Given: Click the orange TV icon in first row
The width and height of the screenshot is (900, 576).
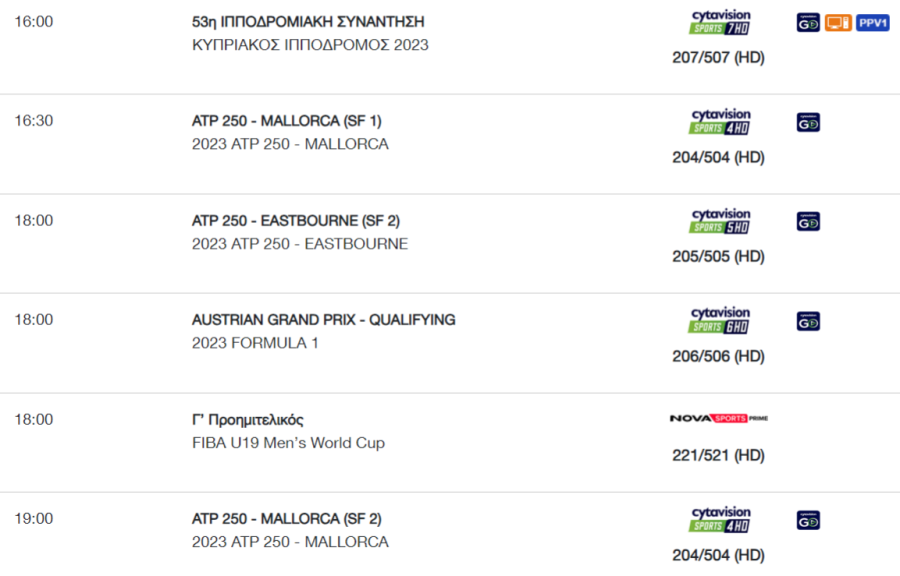Looking at the screenshot, I should point(838,23).
